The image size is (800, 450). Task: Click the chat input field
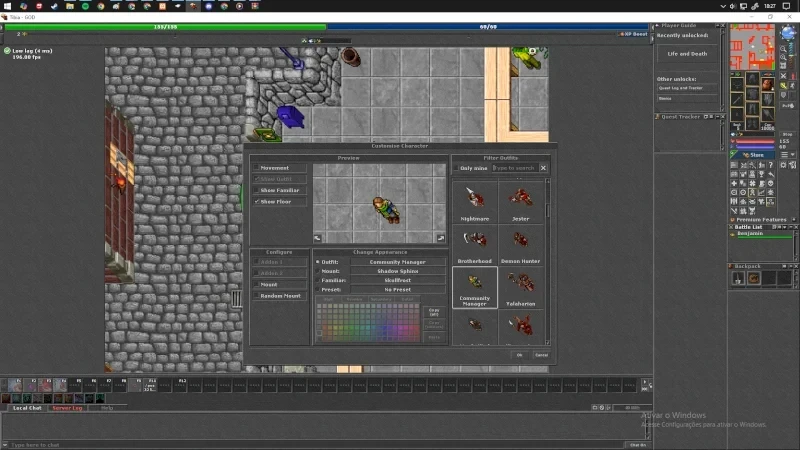tap(316, 445)
